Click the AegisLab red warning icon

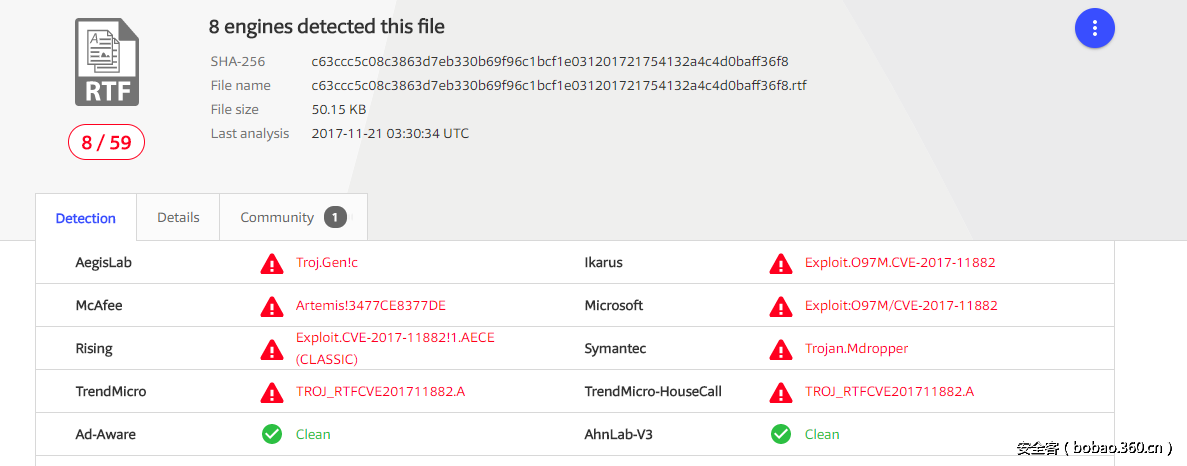(x=272, y=263)
